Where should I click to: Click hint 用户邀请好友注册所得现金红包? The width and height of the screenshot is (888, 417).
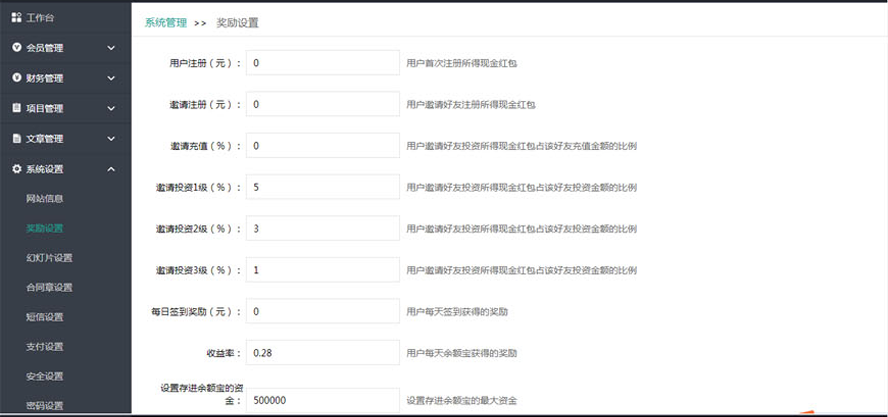point(471,105)
